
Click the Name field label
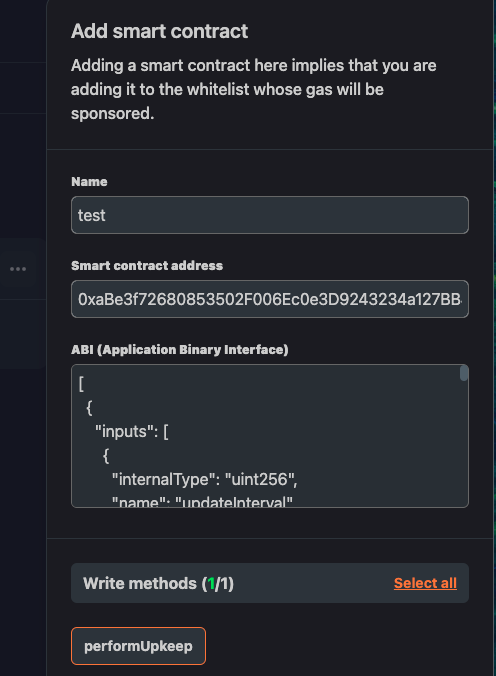[x=89, y=182]
